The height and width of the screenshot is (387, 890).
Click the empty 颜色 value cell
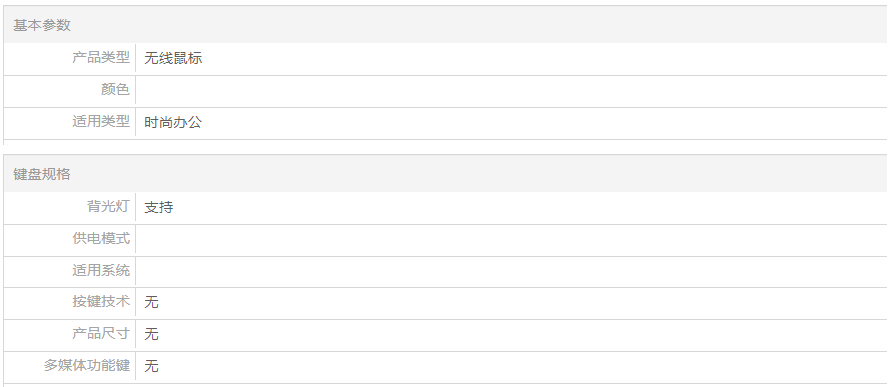pyautogui.click(x=511, y=91)
